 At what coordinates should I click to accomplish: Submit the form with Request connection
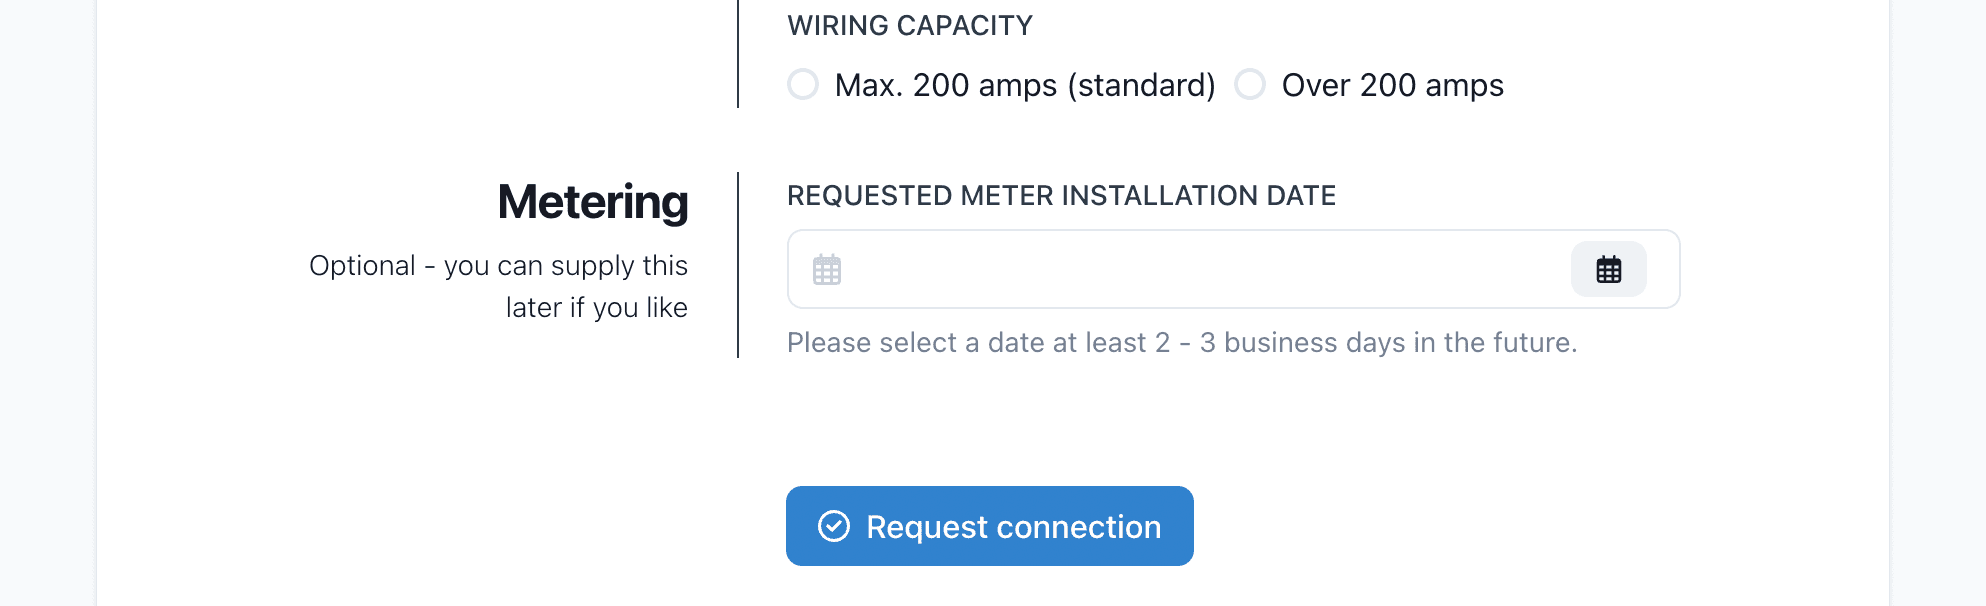[x=989, y=526]
